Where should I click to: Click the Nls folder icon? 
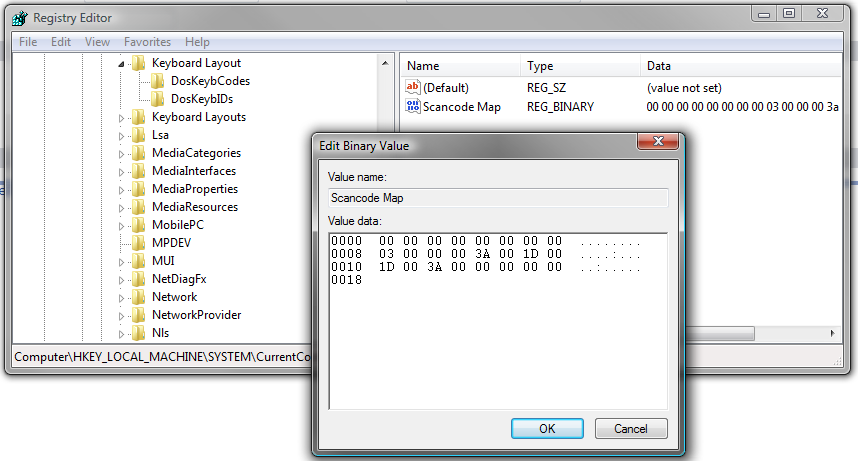pos(139,333)
